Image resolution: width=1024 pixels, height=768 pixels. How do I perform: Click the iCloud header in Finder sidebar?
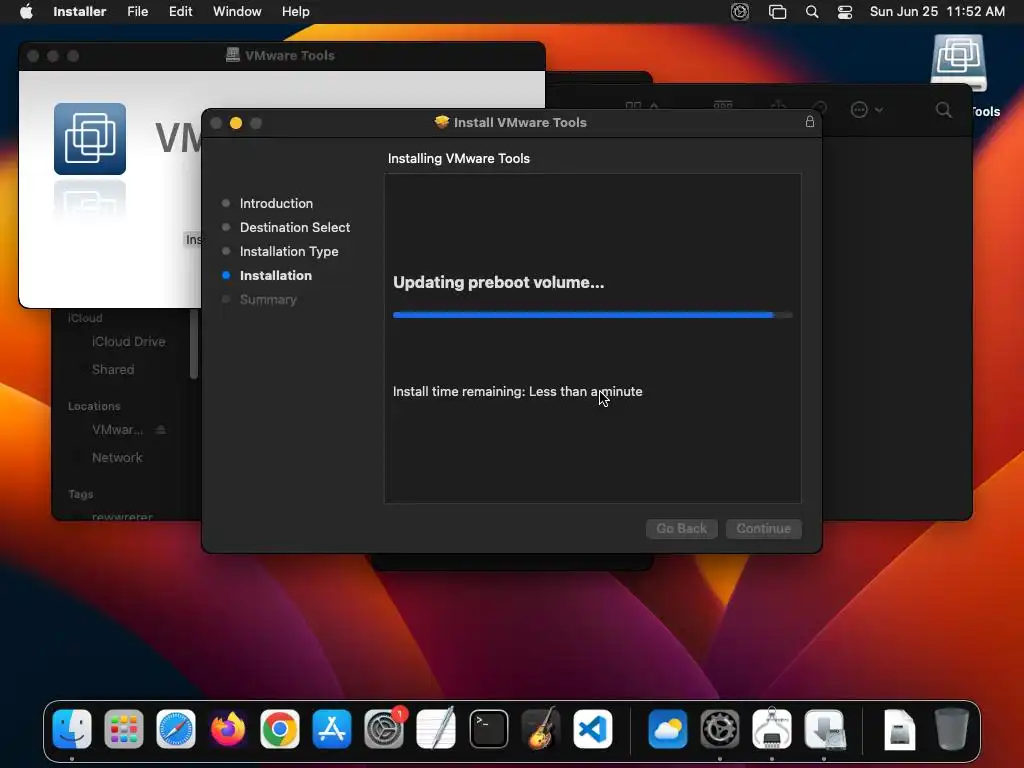point(85,318)
